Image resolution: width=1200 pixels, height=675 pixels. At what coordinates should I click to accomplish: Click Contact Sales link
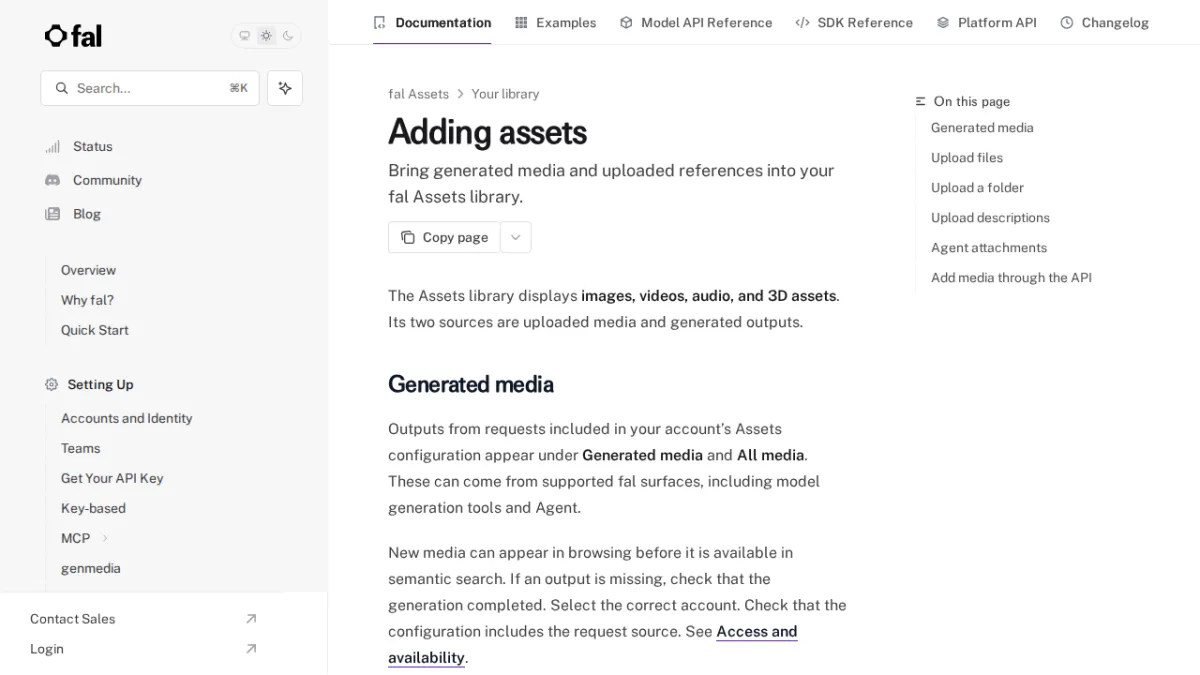73,619
